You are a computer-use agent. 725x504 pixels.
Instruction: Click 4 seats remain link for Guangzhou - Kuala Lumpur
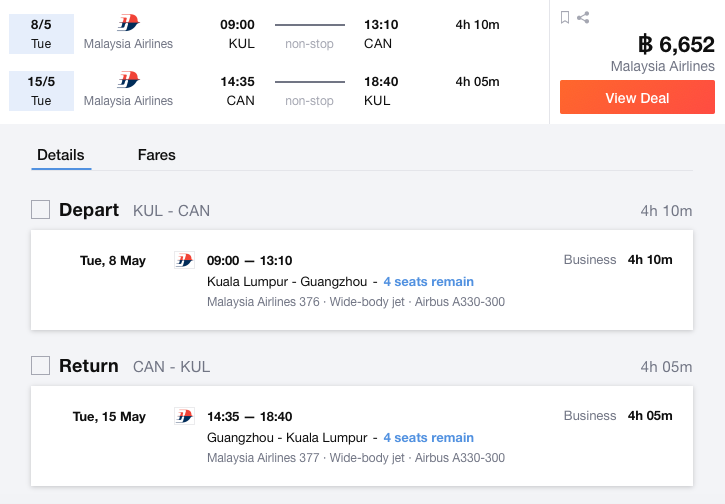pos(429,437)
